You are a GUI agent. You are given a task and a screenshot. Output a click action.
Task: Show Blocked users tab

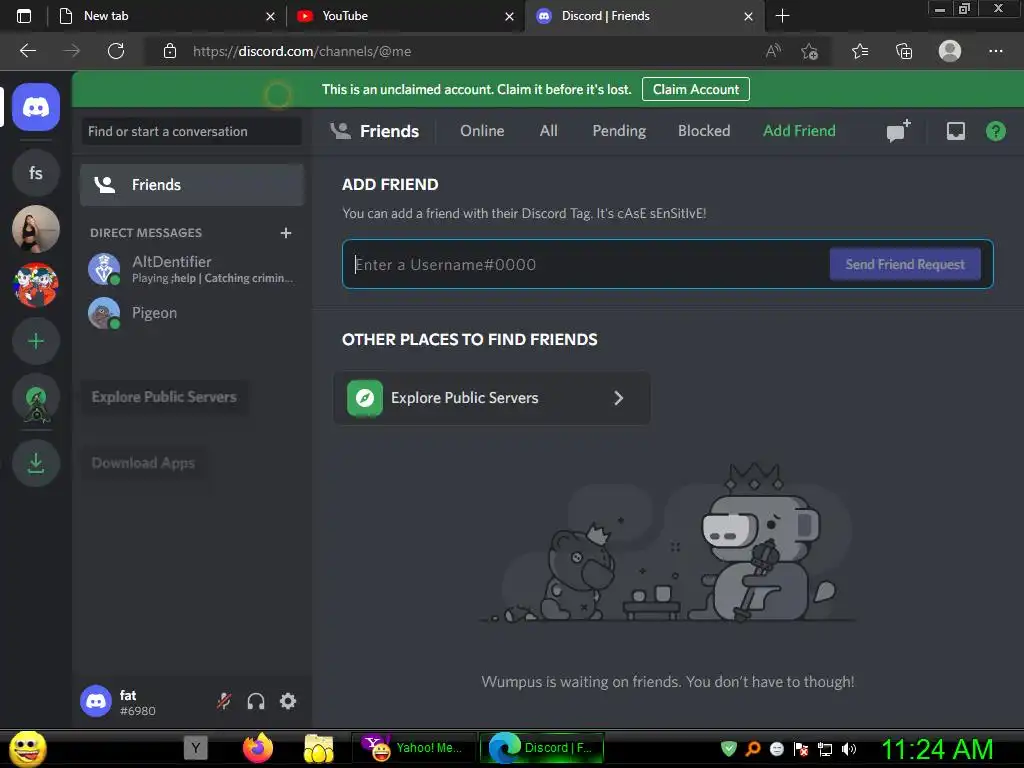point(704,131)
